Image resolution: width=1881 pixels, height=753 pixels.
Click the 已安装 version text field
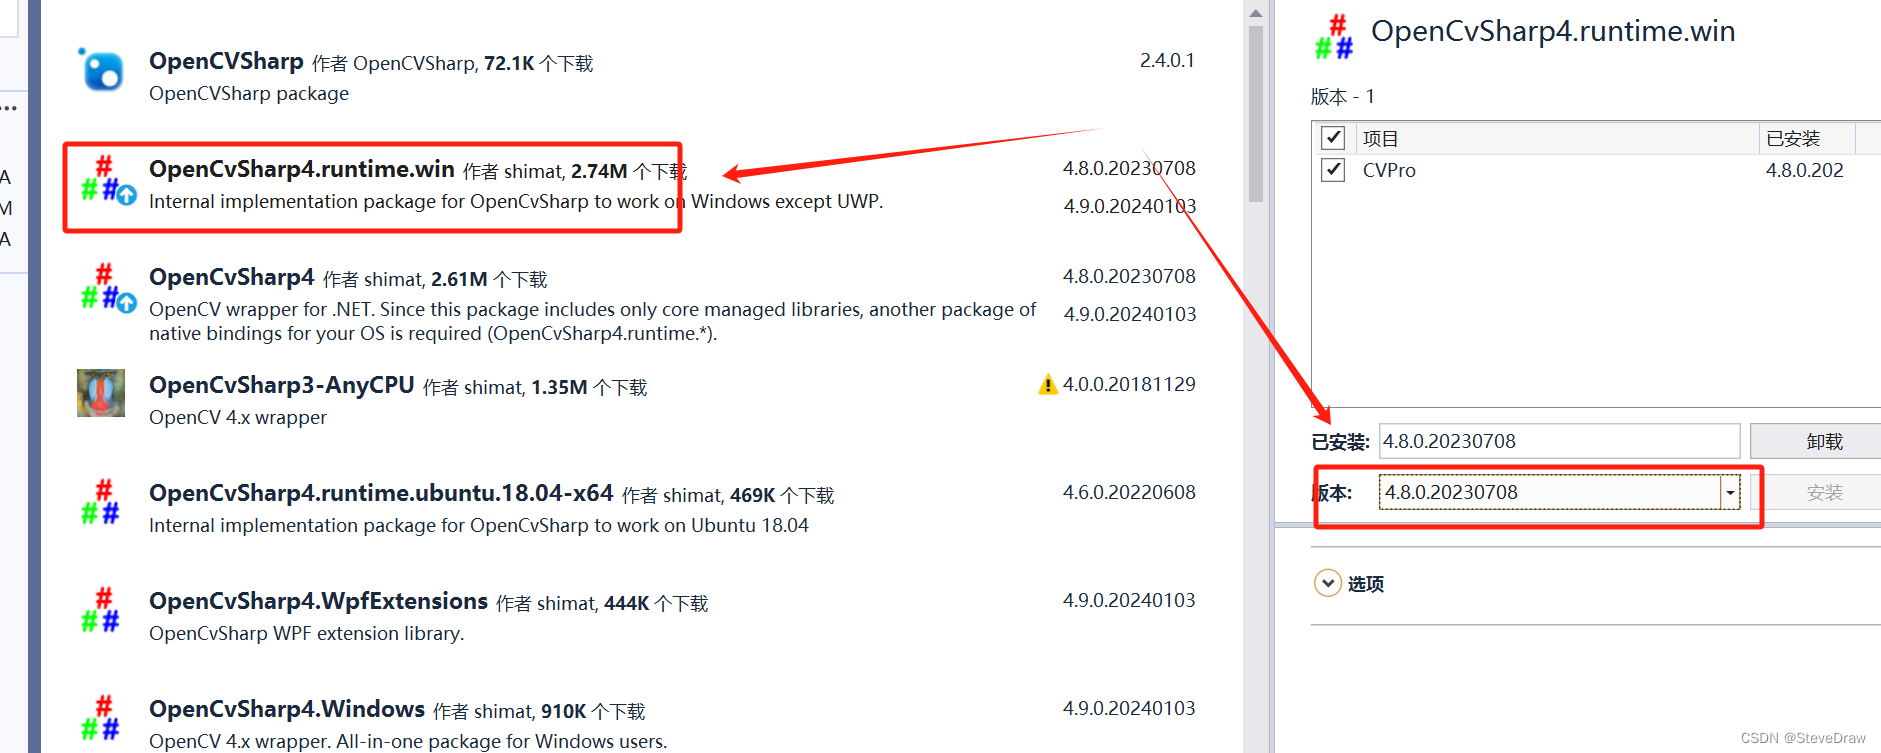(x=1560, y=441)
